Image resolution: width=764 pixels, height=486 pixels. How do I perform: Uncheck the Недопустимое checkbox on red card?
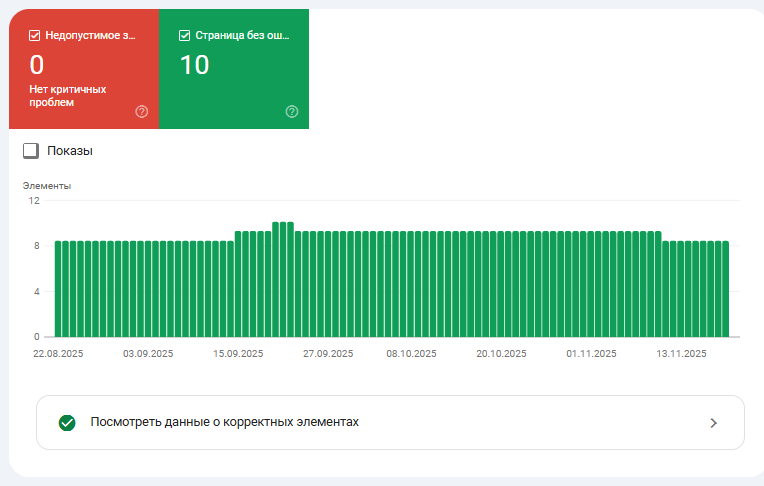click(x=35, y=35)
